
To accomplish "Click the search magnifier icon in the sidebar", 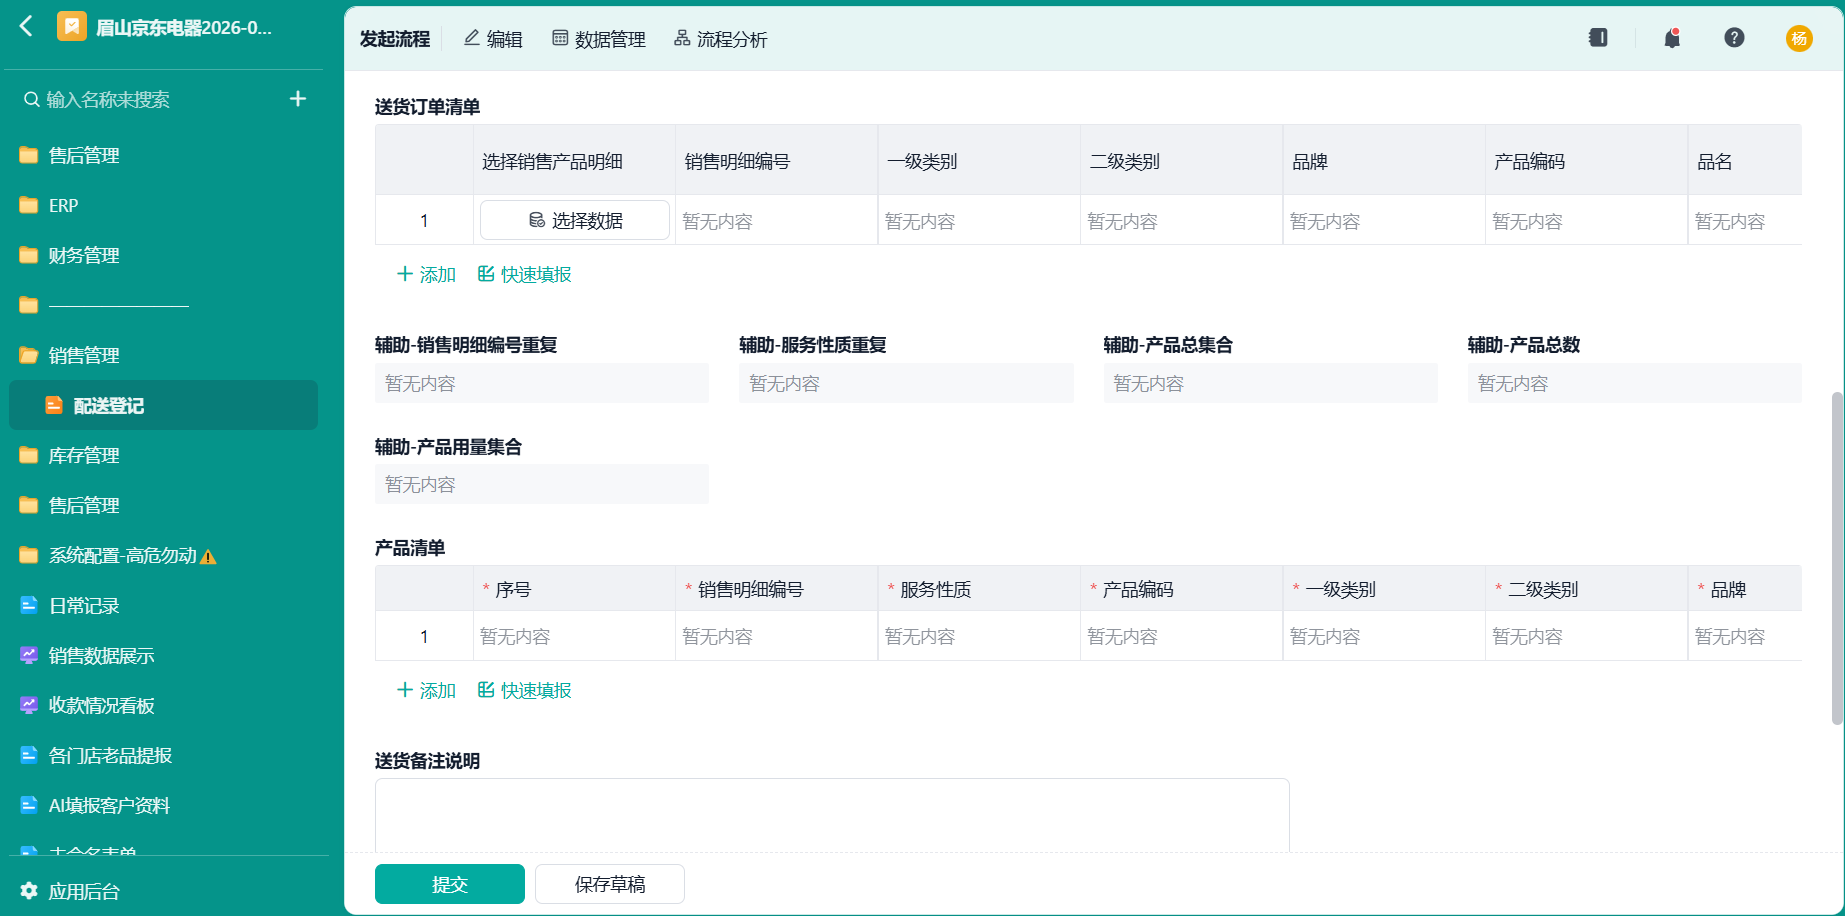I will (x=32, y=99).
